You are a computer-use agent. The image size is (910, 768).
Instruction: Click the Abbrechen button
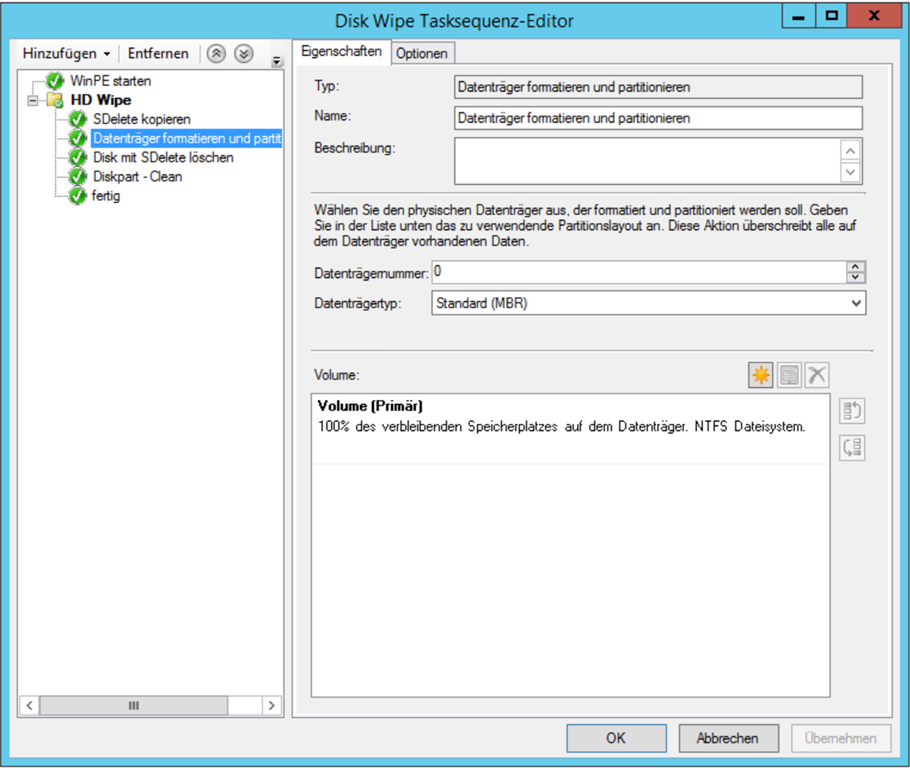[727, 738]
